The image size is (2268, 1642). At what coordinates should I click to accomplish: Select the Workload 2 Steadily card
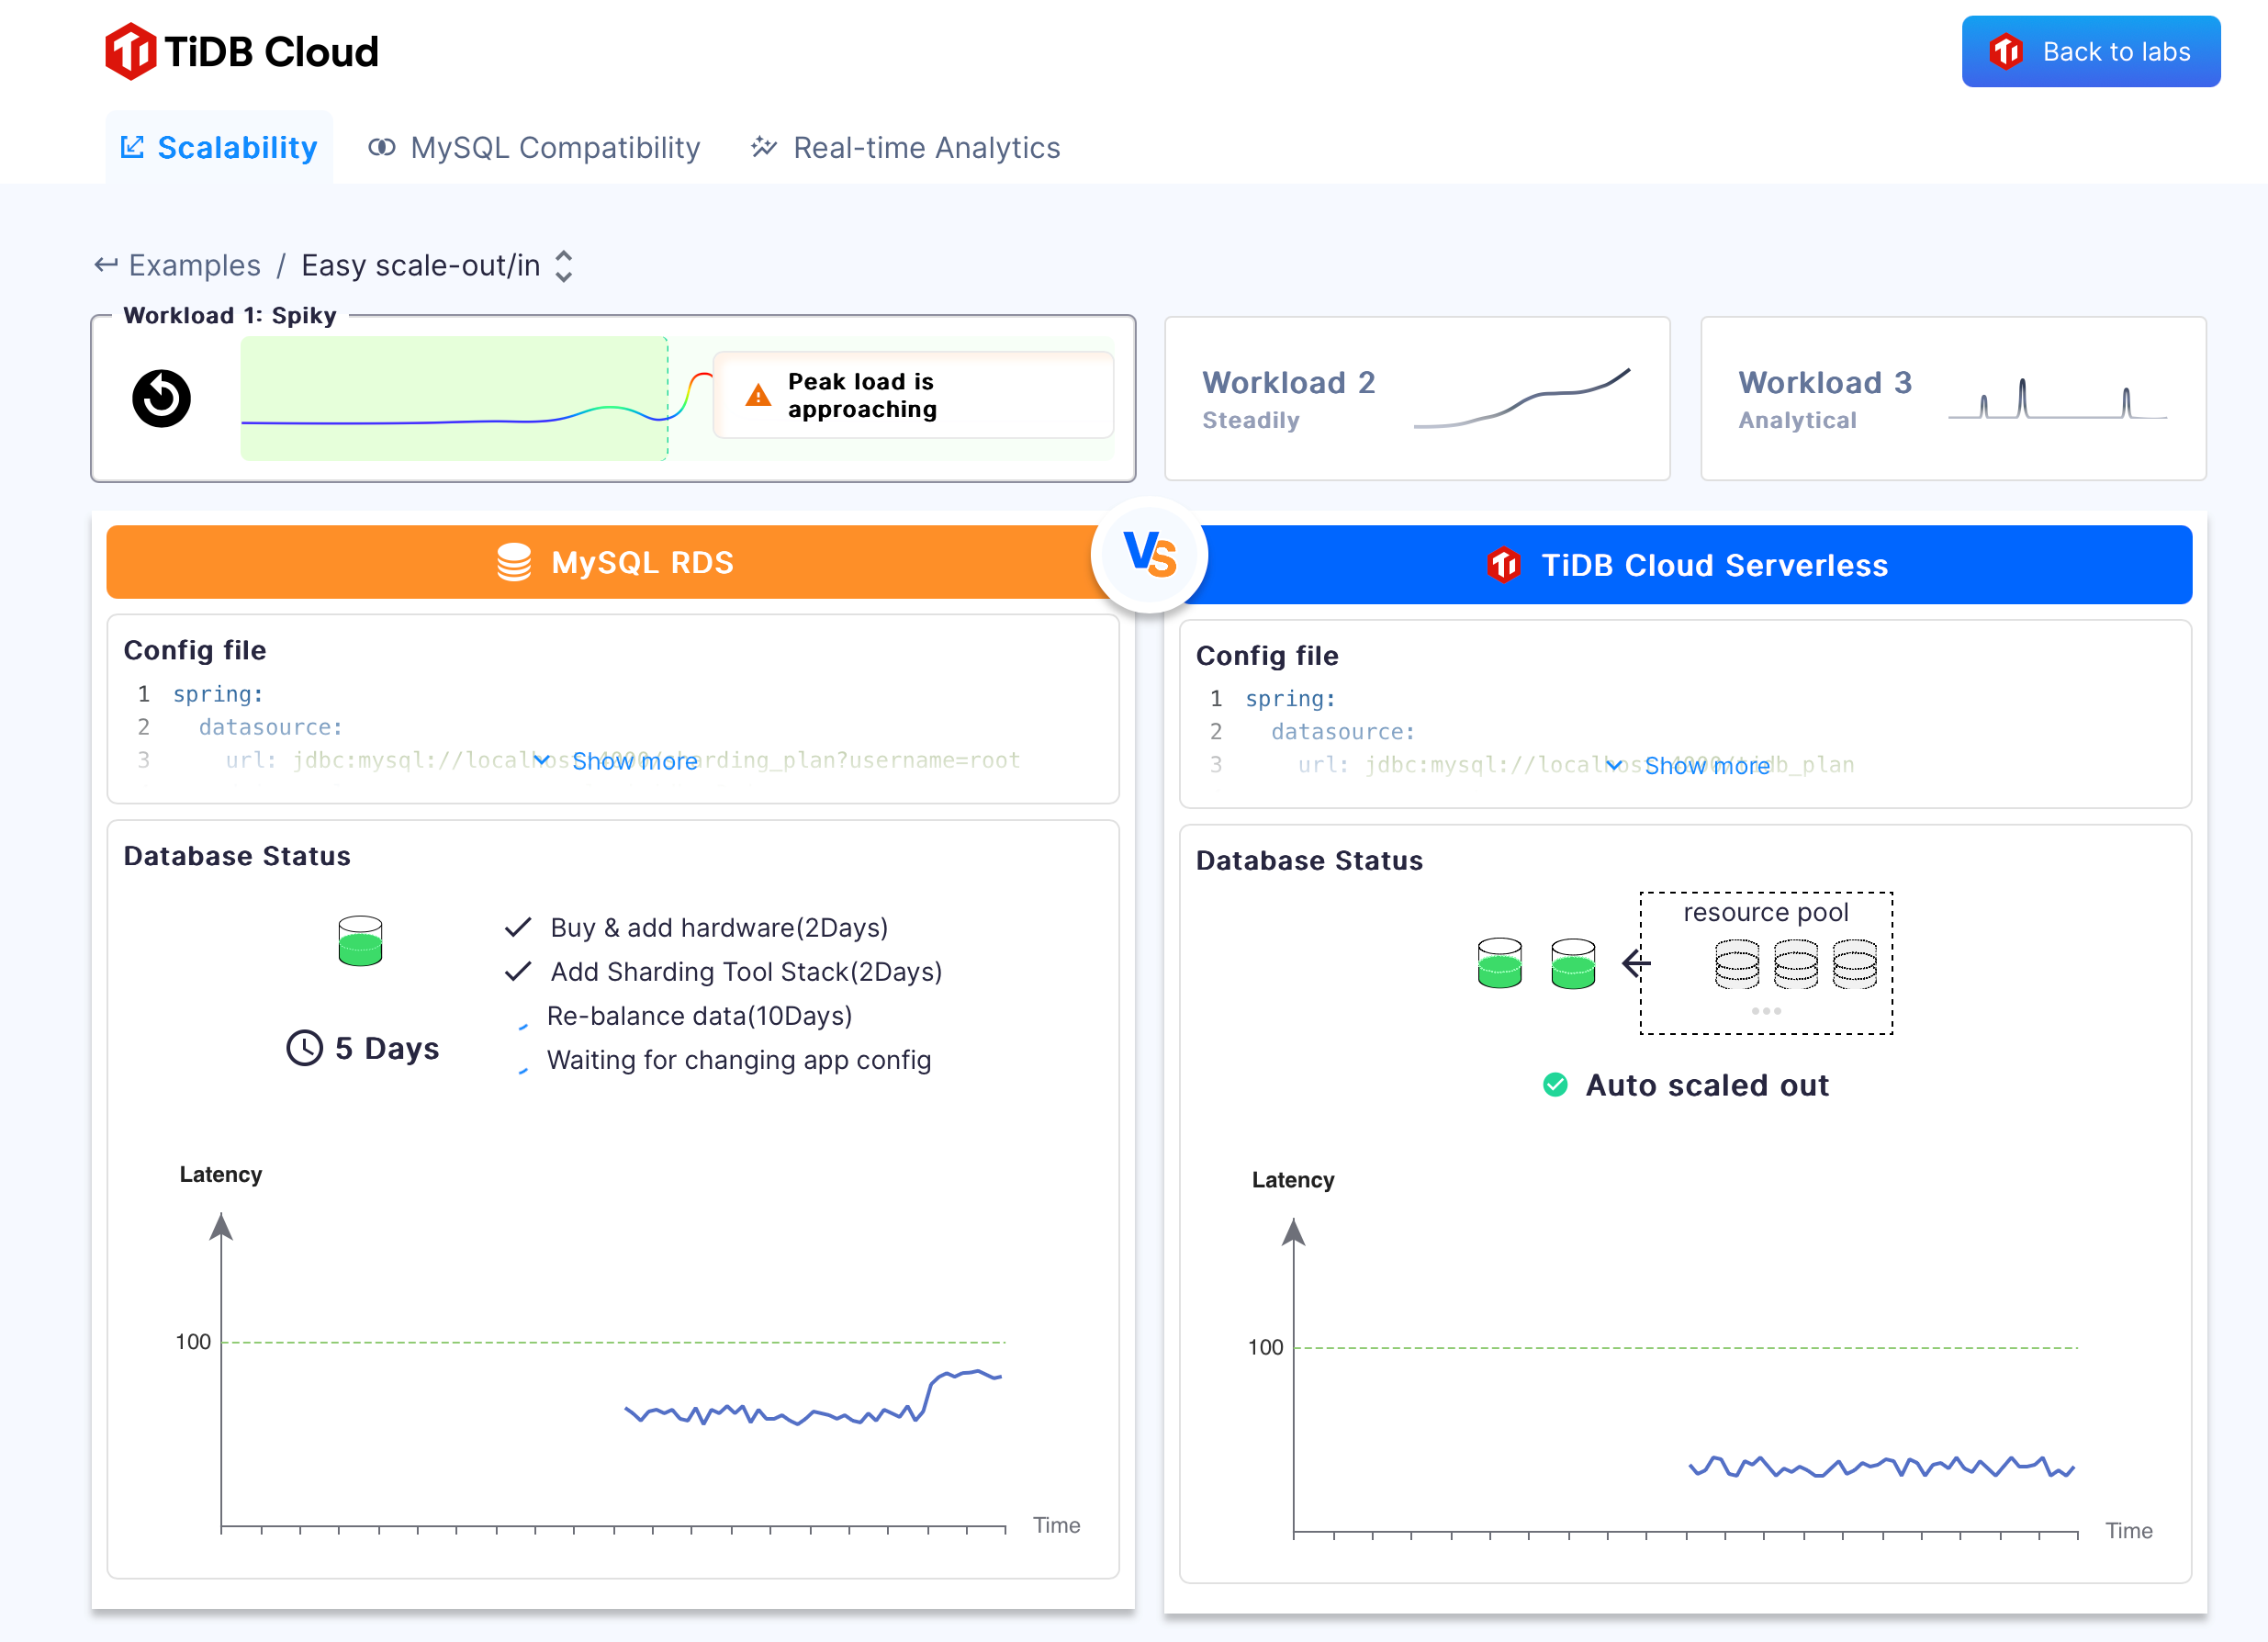tap(1416, 399)
